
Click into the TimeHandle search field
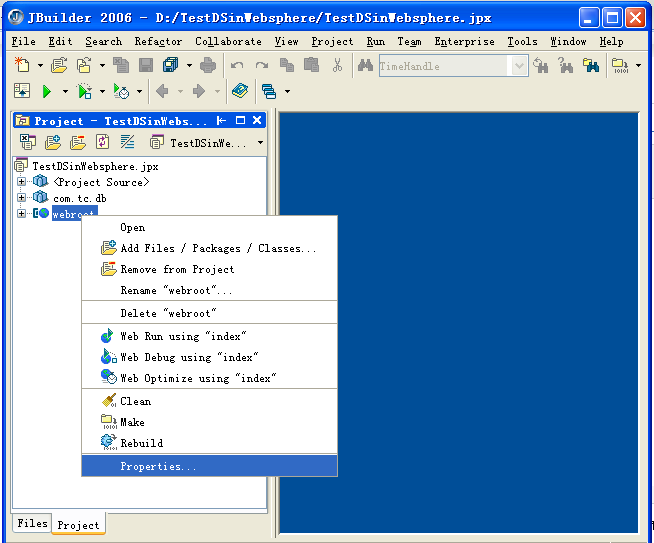pyautogui.click(x=444, y=66)
